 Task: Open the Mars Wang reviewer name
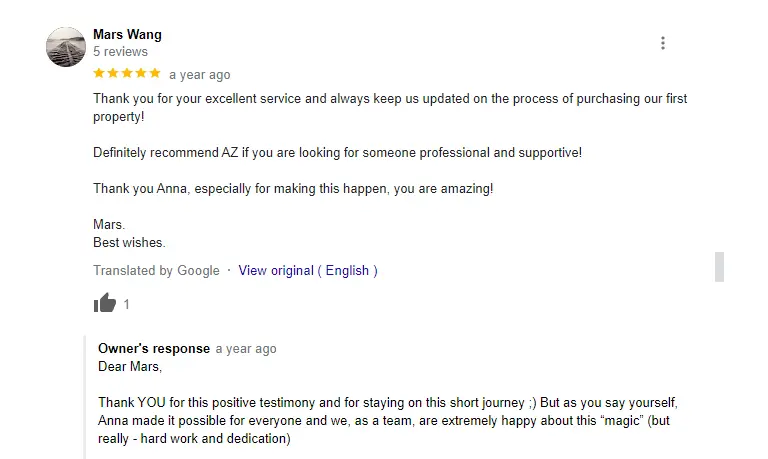127,34
